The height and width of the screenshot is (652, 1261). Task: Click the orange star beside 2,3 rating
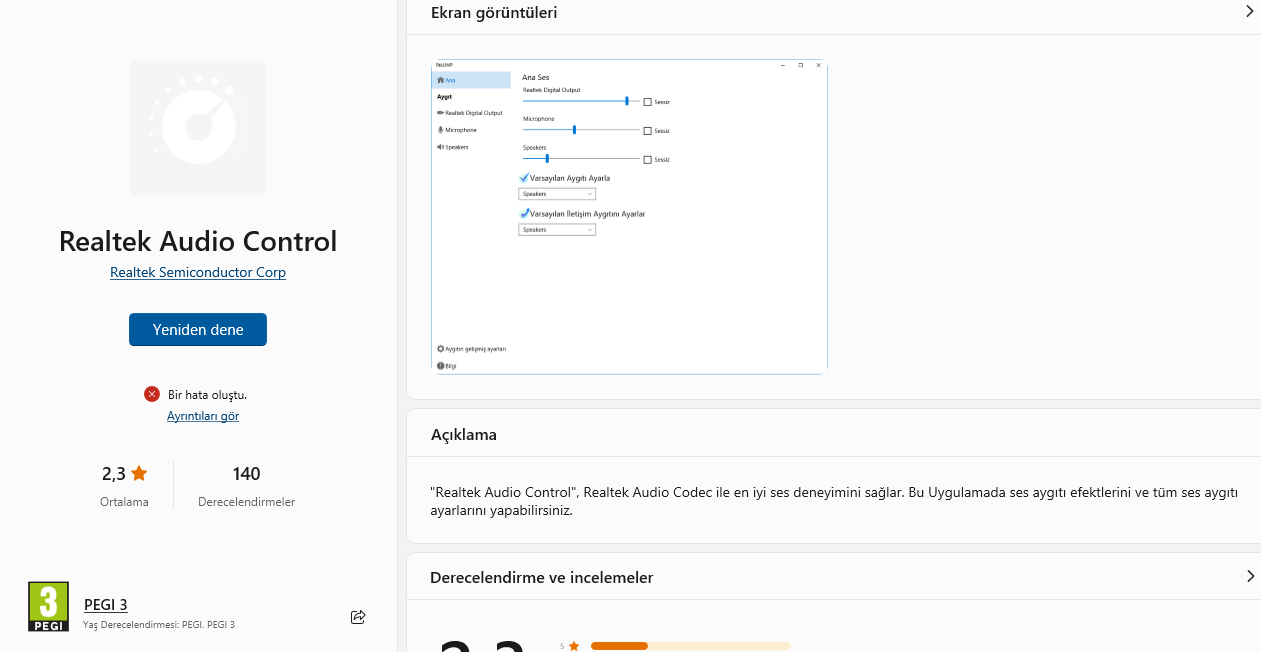pyautogui.click(x=139, y=473)
